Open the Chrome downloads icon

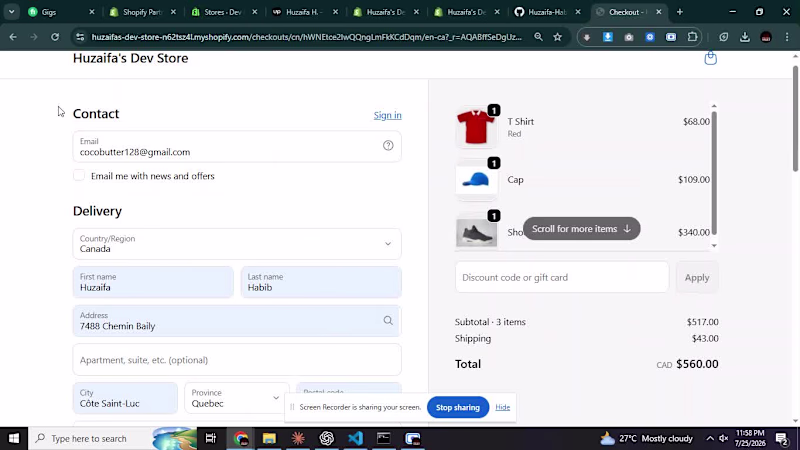[745, 37]
